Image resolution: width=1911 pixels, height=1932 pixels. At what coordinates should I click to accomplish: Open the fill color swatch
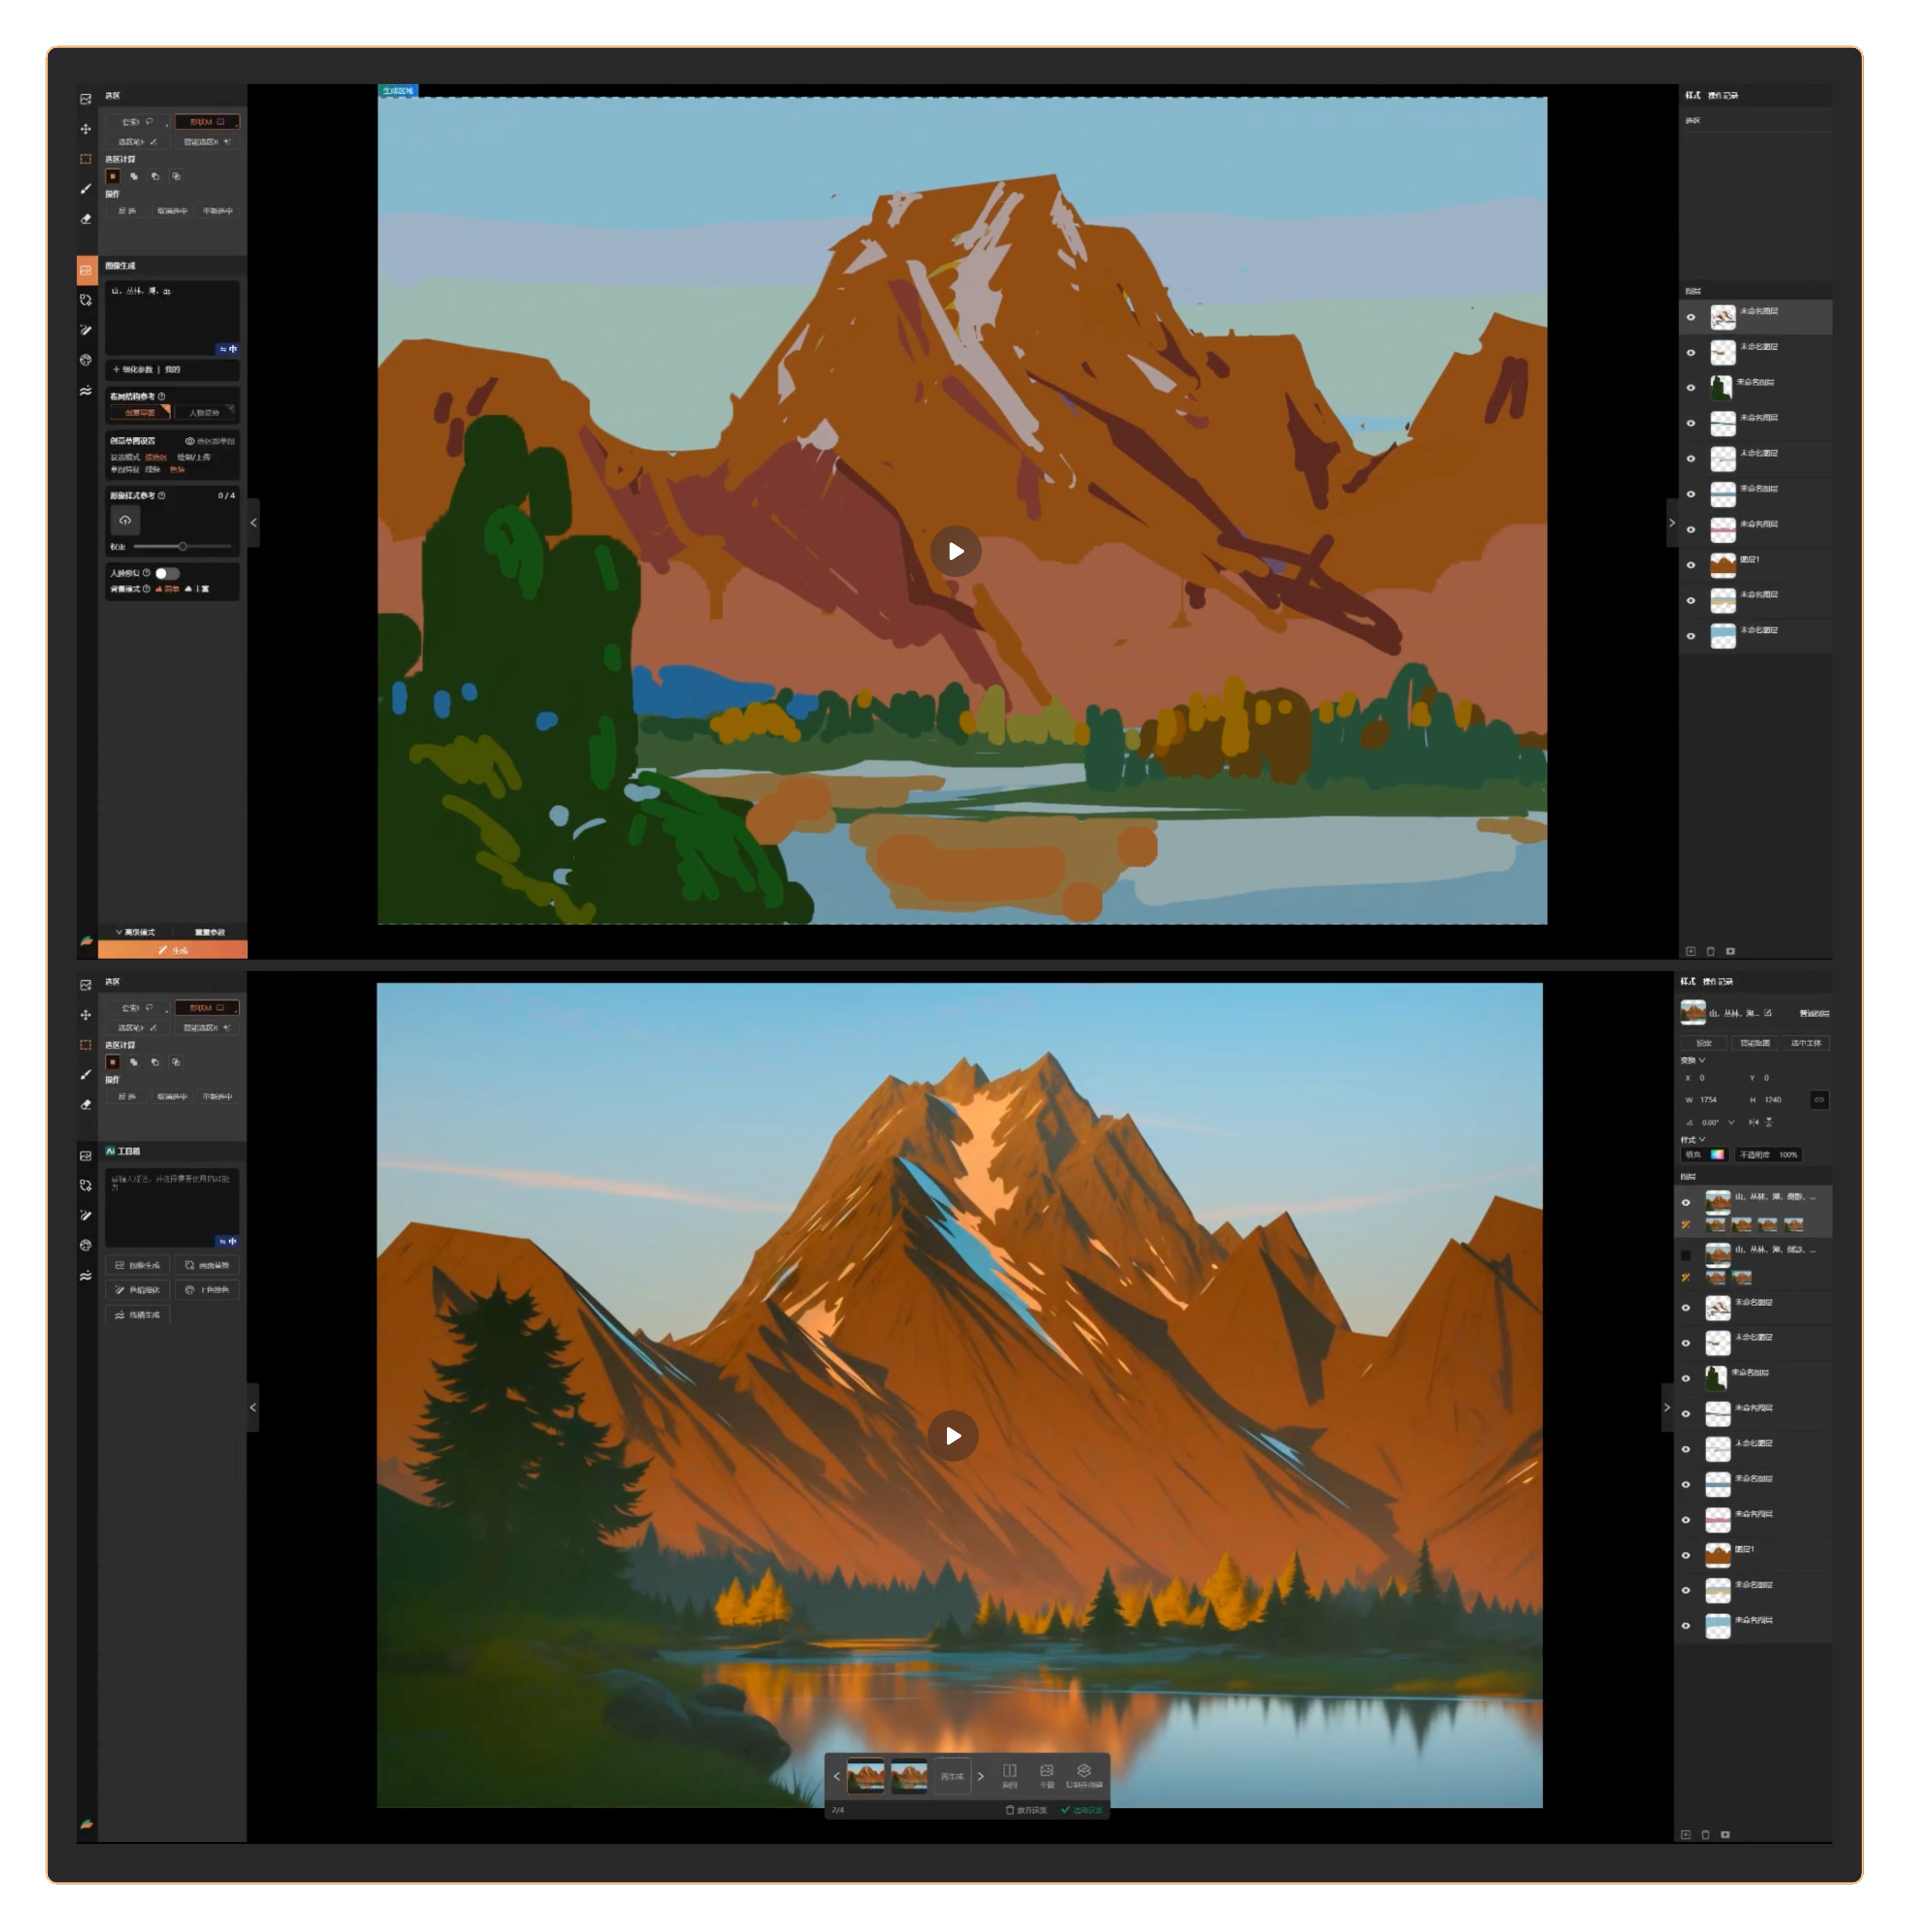(1717, 1155)
